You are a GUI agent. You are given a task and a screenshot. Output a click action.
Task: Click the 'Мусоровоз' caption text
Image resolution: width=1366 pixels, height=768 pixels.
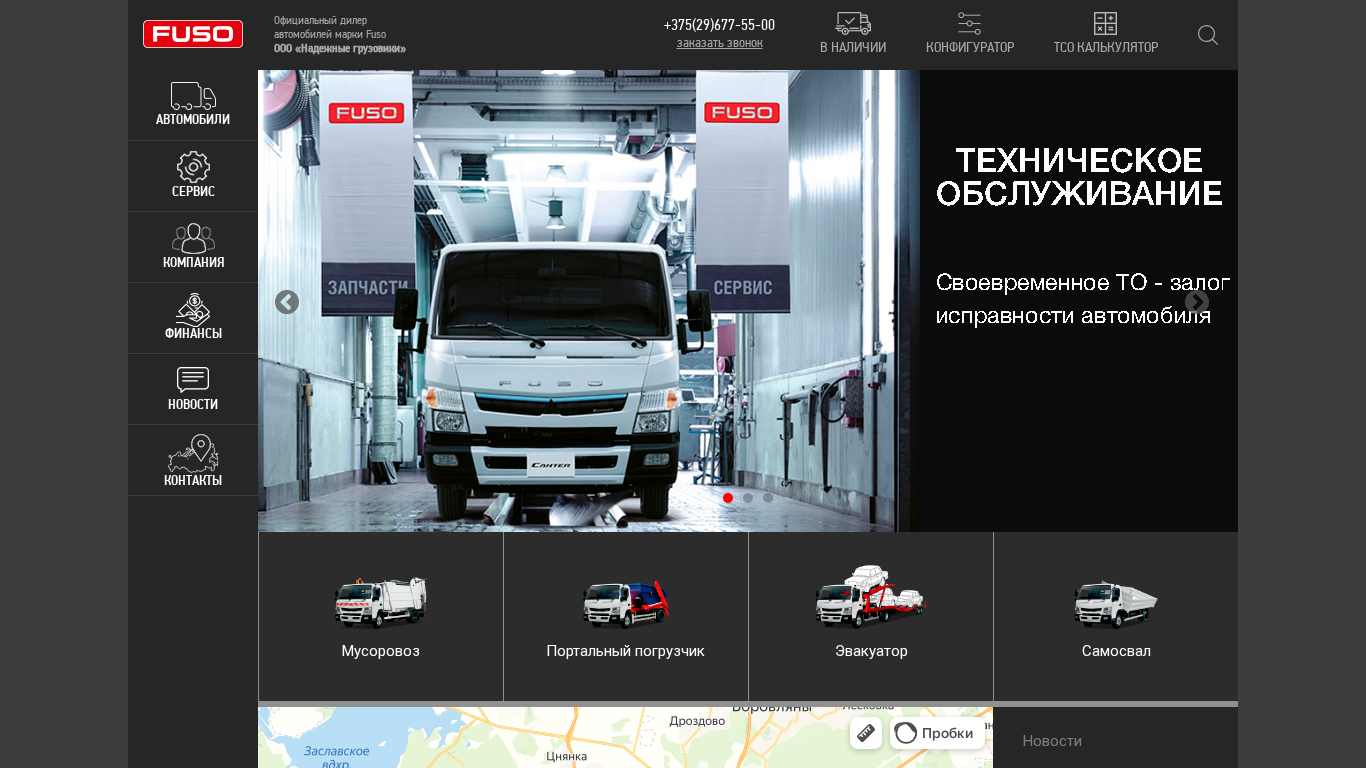(x=381, y=651)
